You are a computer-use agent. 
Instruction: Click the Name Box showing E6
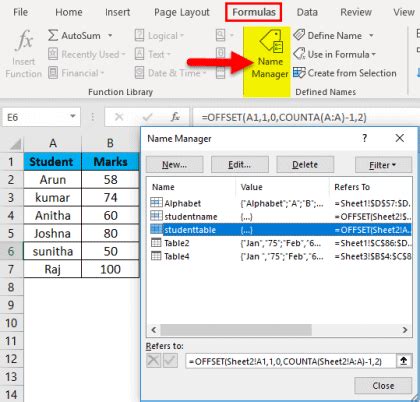(37, 117)
